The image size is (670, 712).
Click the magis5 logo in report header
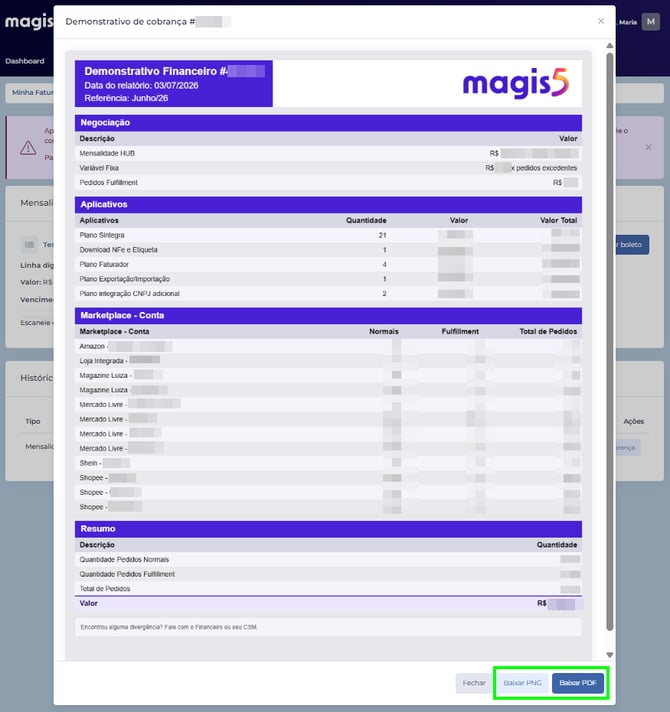[x=515, y=83]
